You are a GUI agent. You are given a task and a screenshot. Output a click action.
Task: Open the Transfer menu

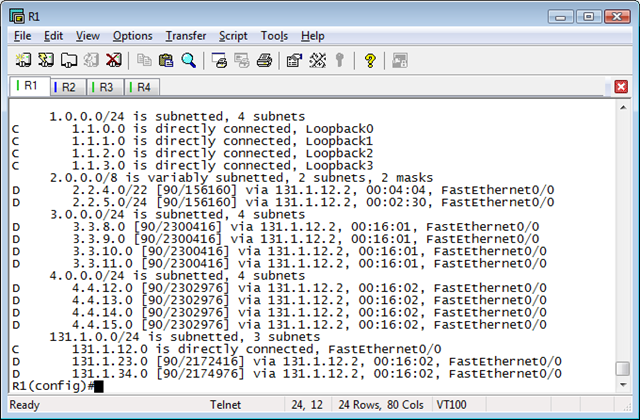point(186,36)
